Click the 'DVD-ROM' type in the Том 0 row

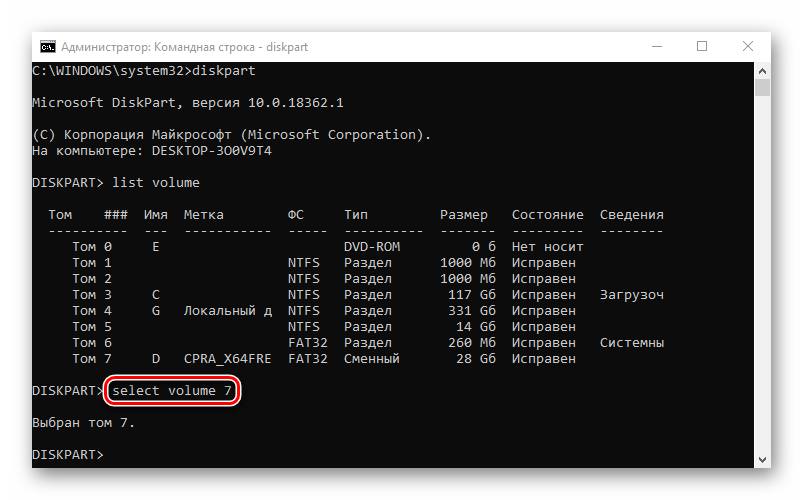coord(371,246)
